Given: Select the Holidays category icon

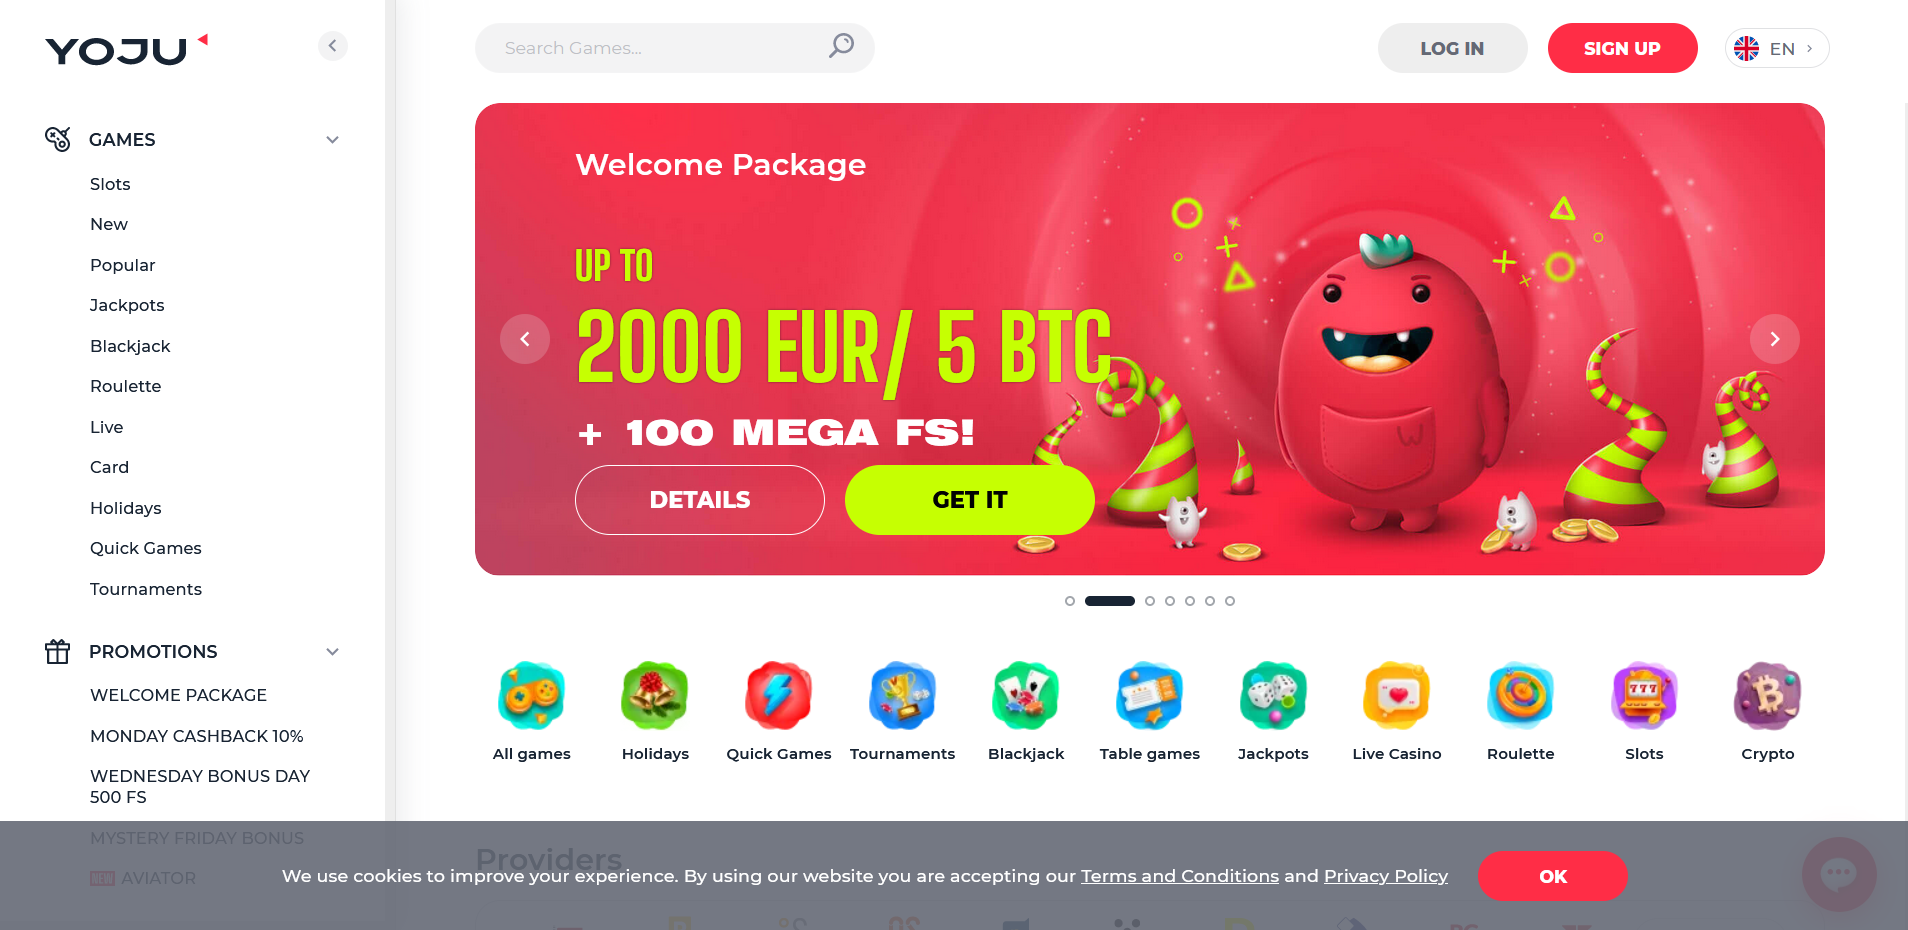Looking at the screenshot, I should pos(655,695).
